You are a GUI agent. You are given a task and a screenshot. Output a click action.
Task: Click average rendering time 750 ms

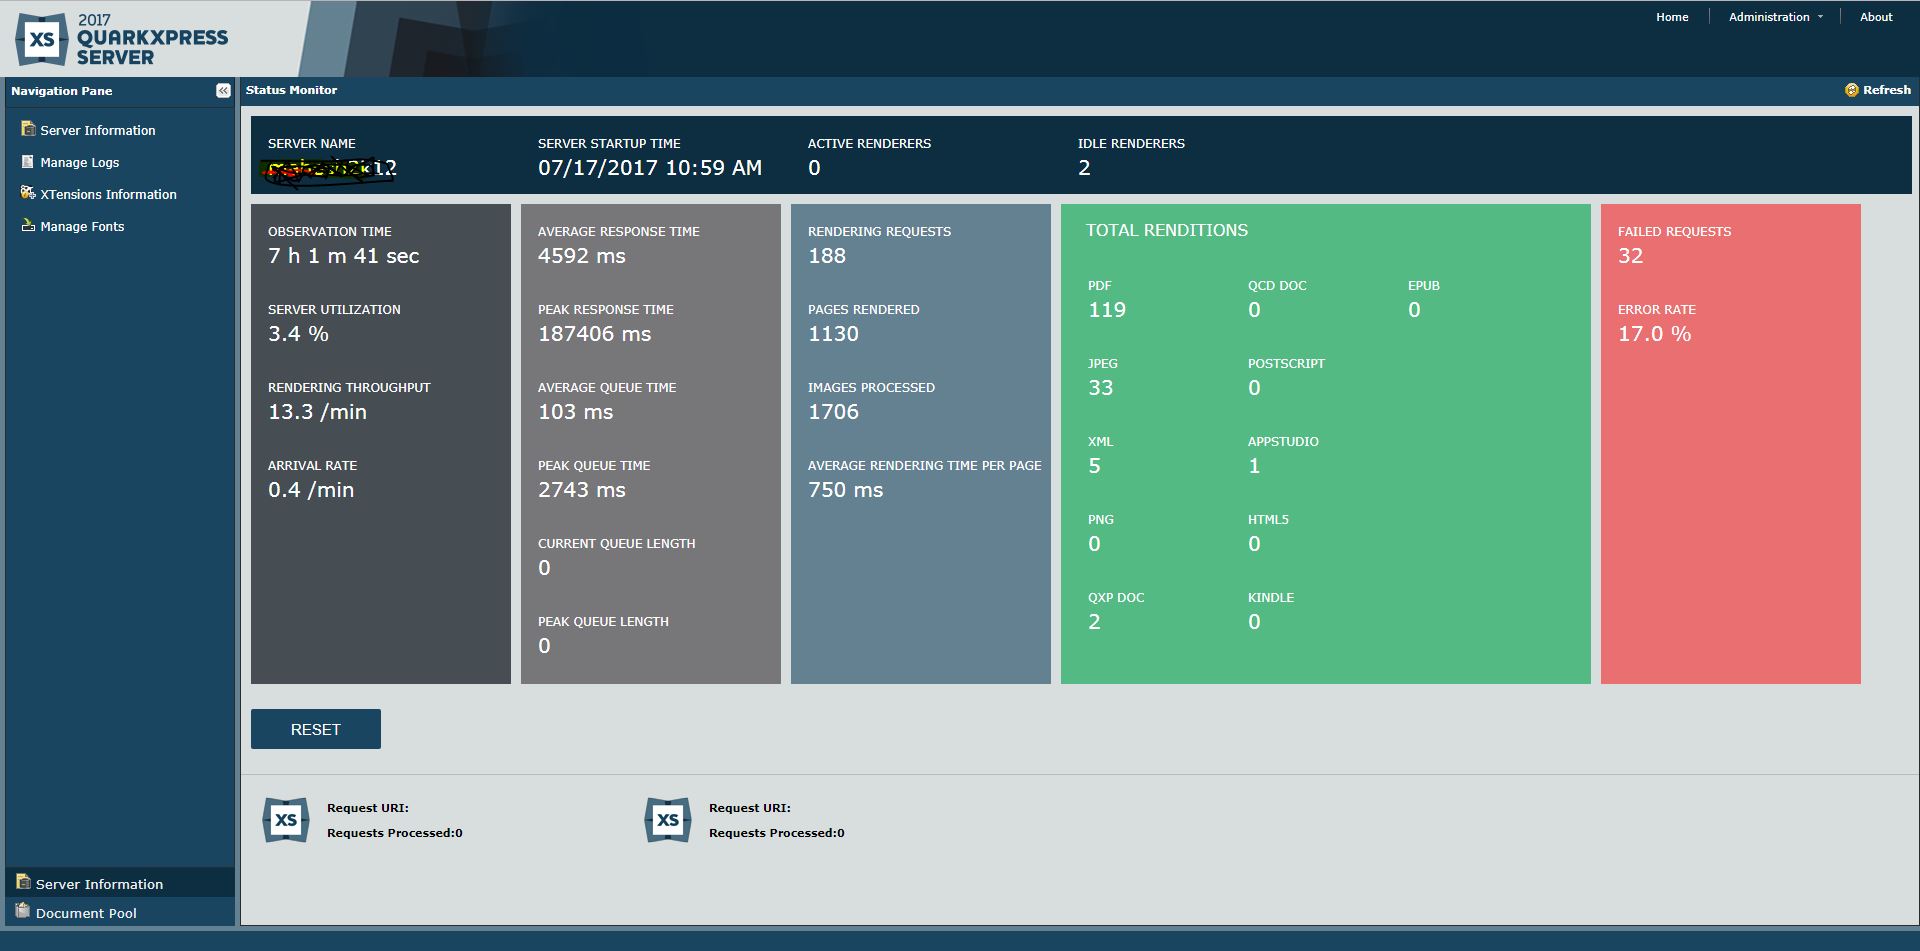pyautogui.click(x=845, y=490)
